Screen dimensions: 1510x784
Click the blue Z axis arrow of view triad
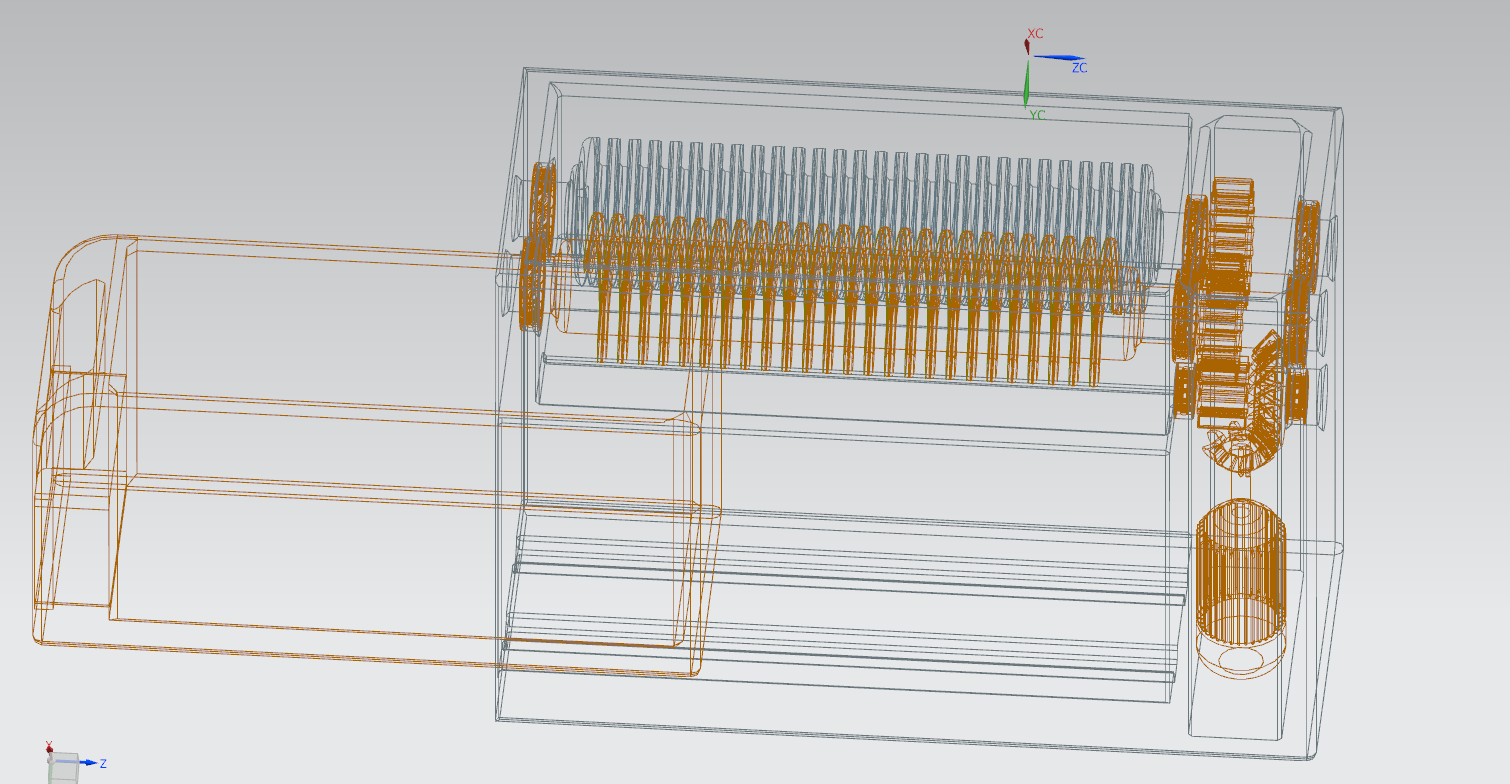[87, 763]
